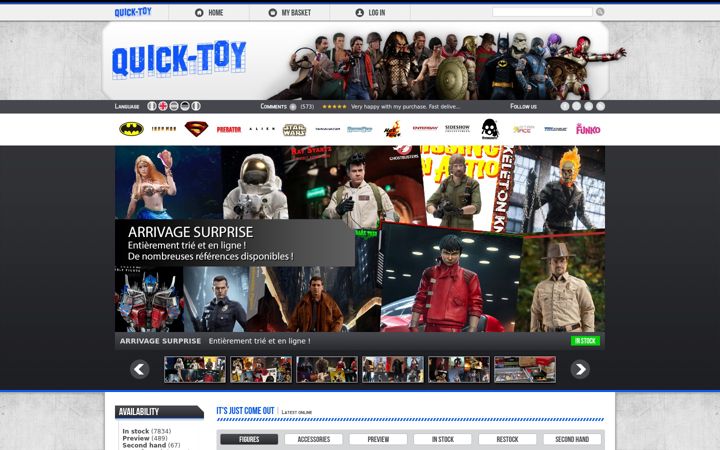This screenshot has height=450, width=720.
Task: Open the Superman shield brand logo
Action: 197,129
